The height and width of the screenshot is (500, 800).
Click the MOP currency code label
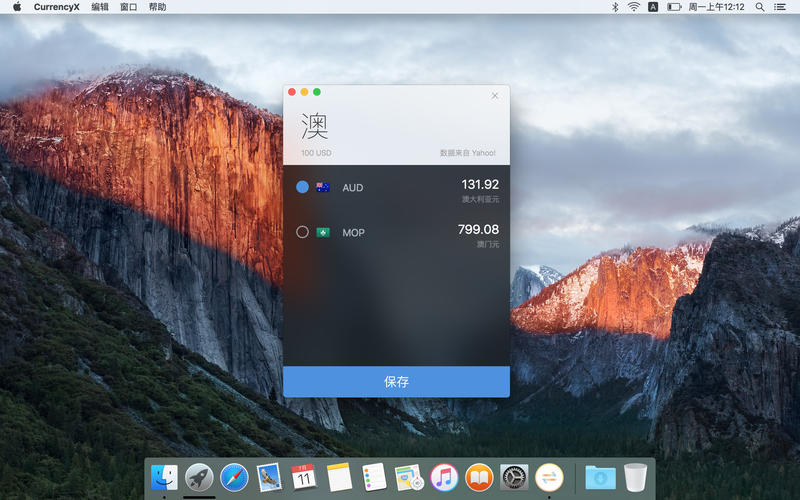[x=353, y=233]
